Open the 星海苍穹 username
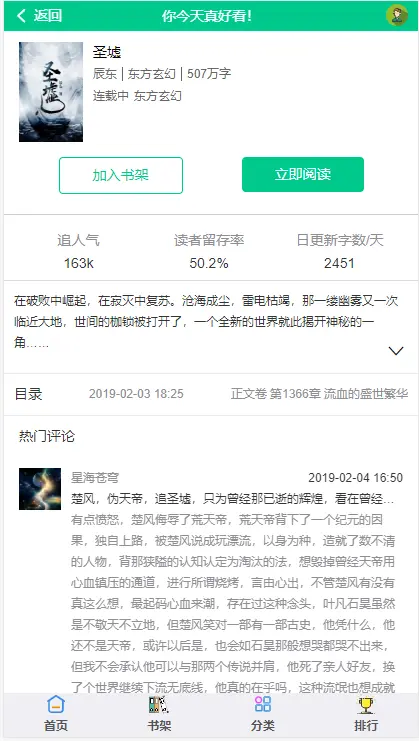Screen dimensions: 419x741 (x=95, y=477)
